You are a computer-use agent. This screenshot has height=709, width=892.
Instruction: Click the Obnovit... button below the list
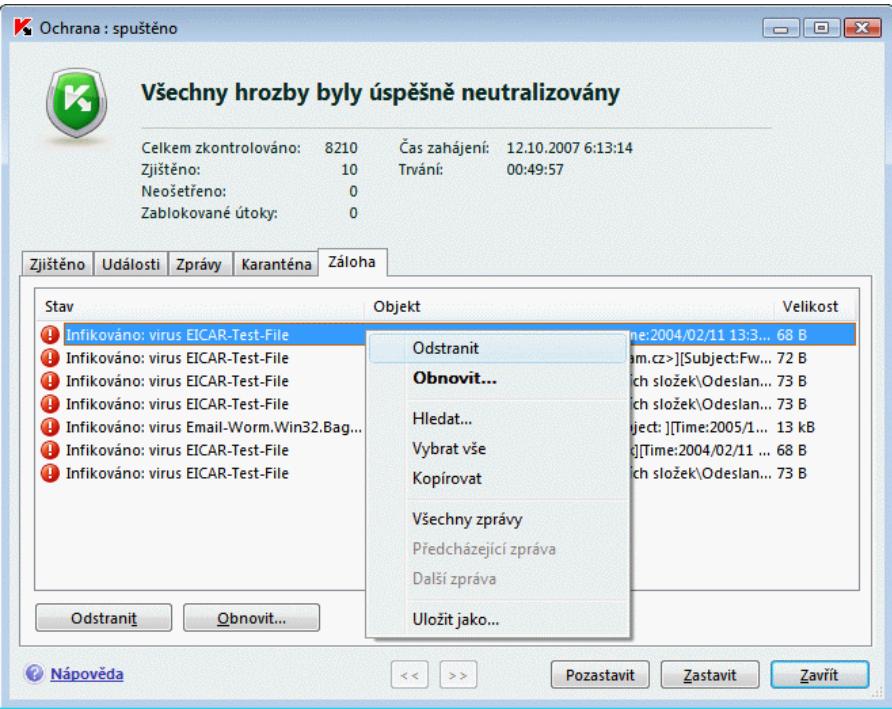click(x=251, y=618)
